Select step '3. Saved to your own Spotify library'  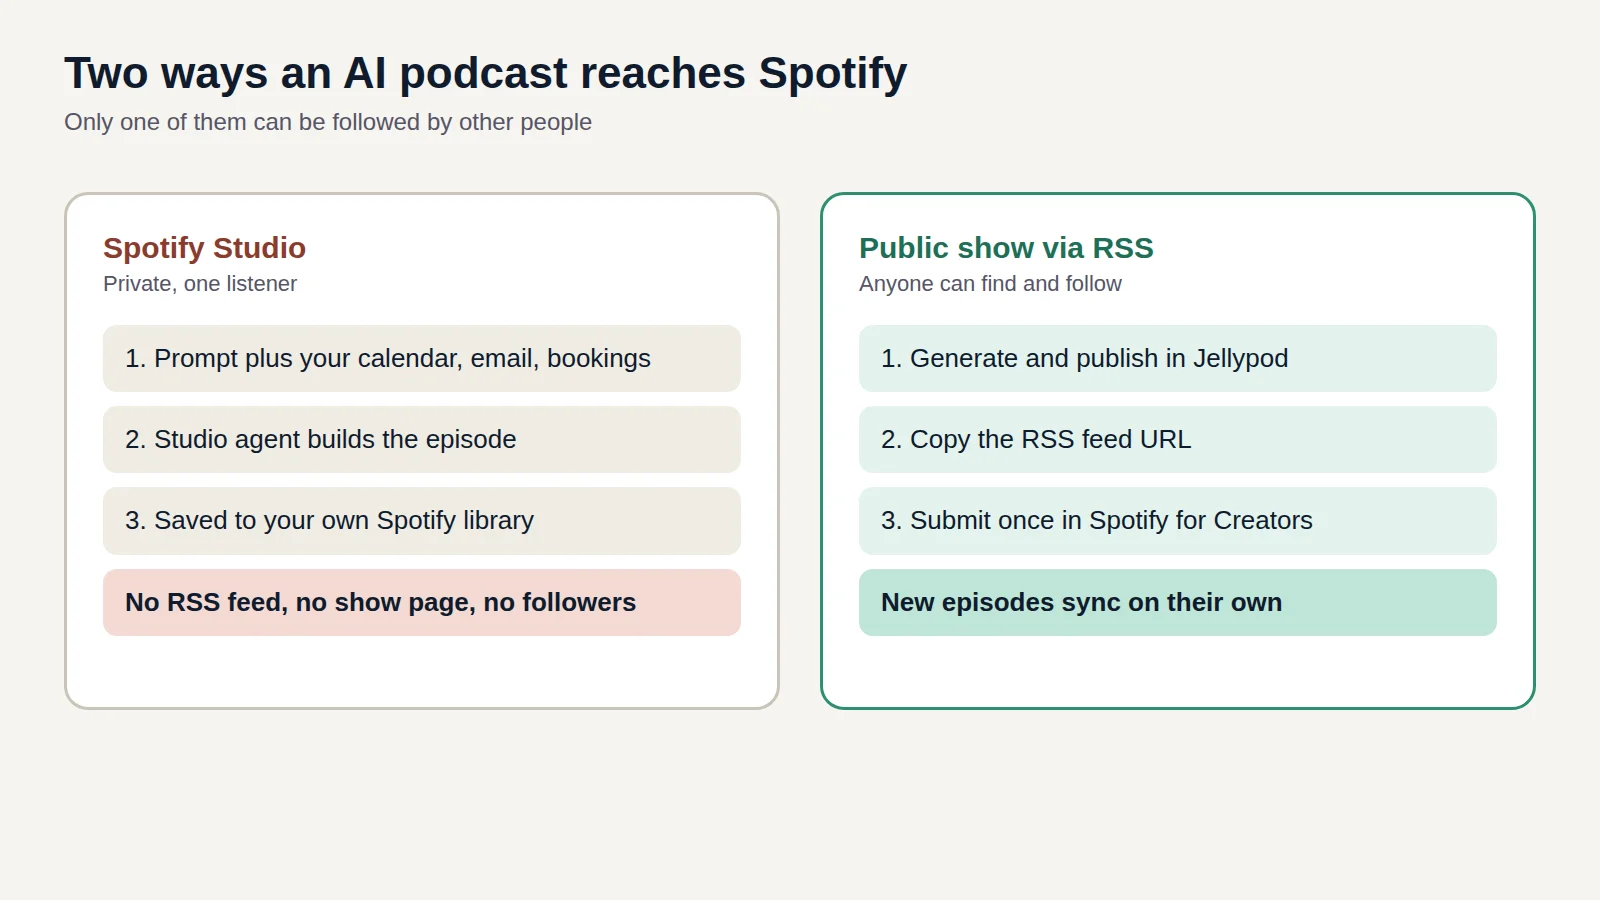[422, 520]
